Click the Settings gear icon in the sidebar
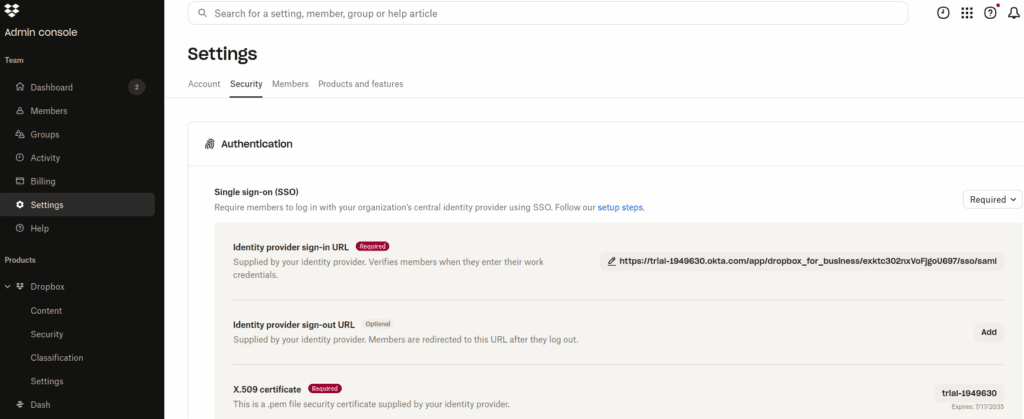1024x419 pixels. tap(20, 204)
